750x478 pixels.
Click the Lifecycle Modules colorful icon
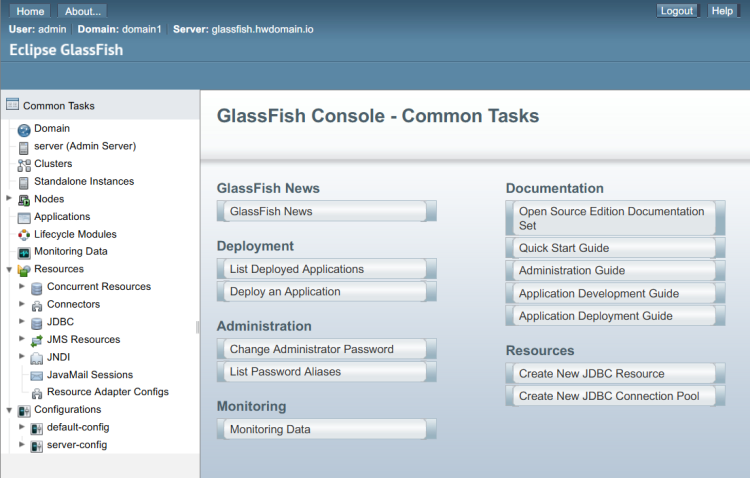[x=24, y=235]
